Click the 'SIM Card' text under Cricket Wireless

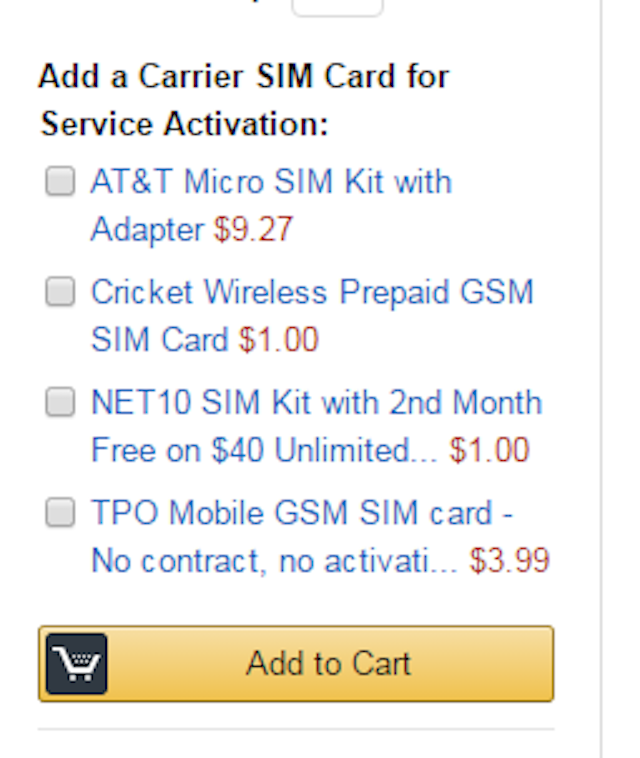tap(160, 340)
